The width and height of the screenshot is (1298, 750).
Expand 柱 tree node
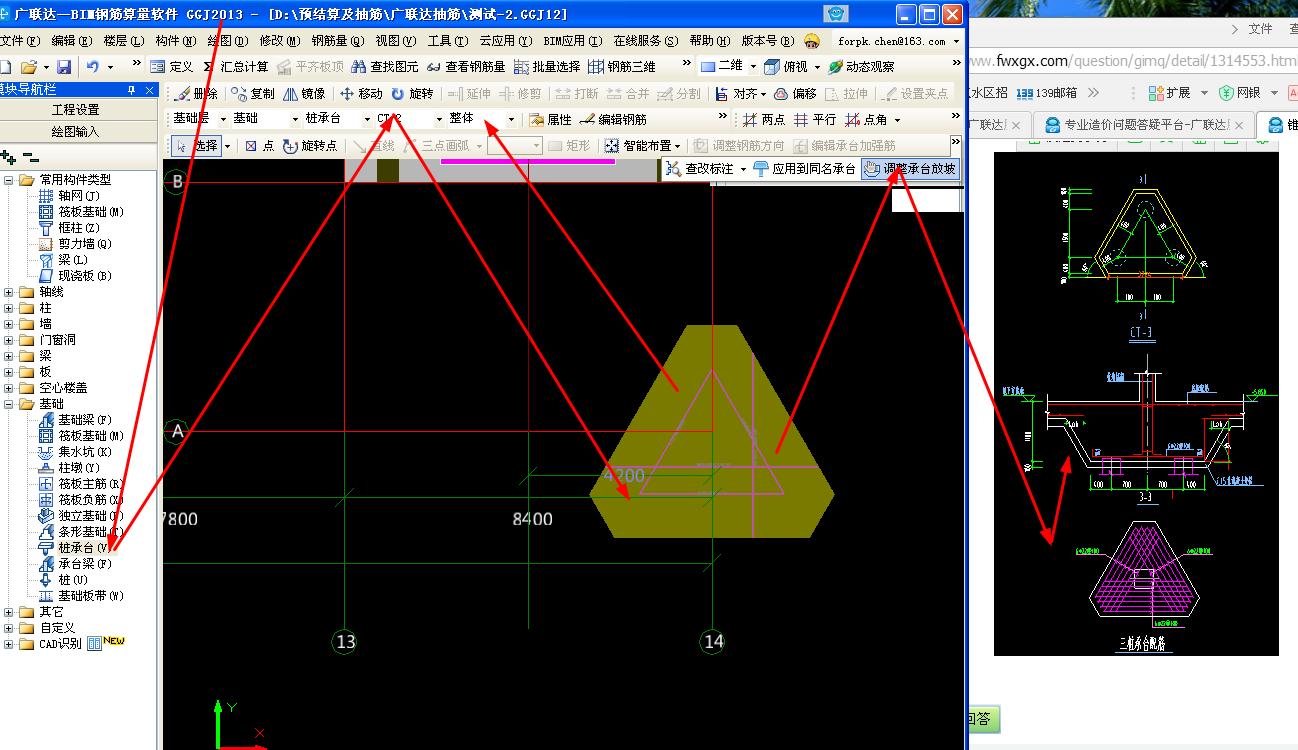tap(9, 308)
